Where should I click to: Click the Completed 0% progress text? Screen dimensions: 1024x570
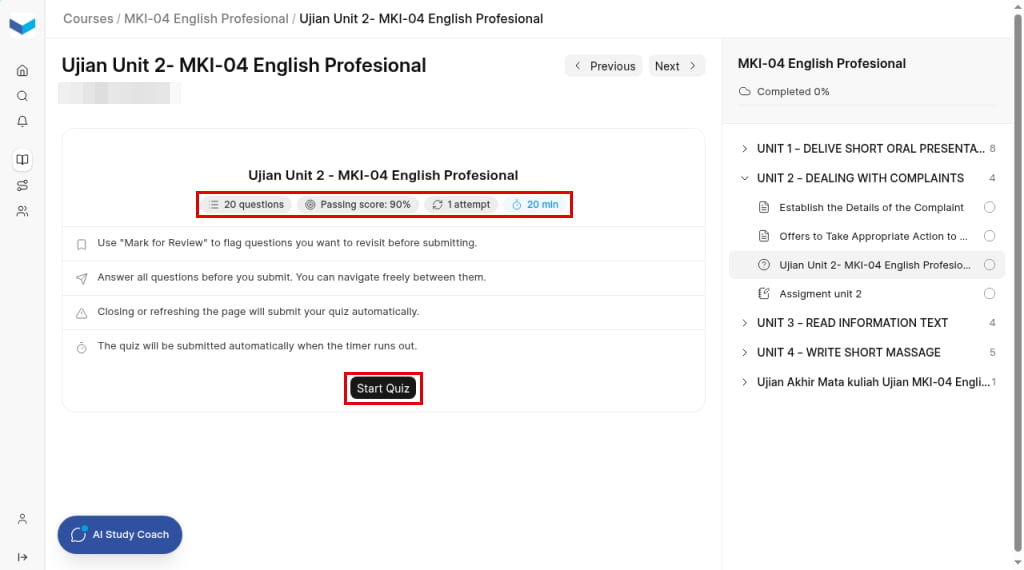click(x=793, y=91)
